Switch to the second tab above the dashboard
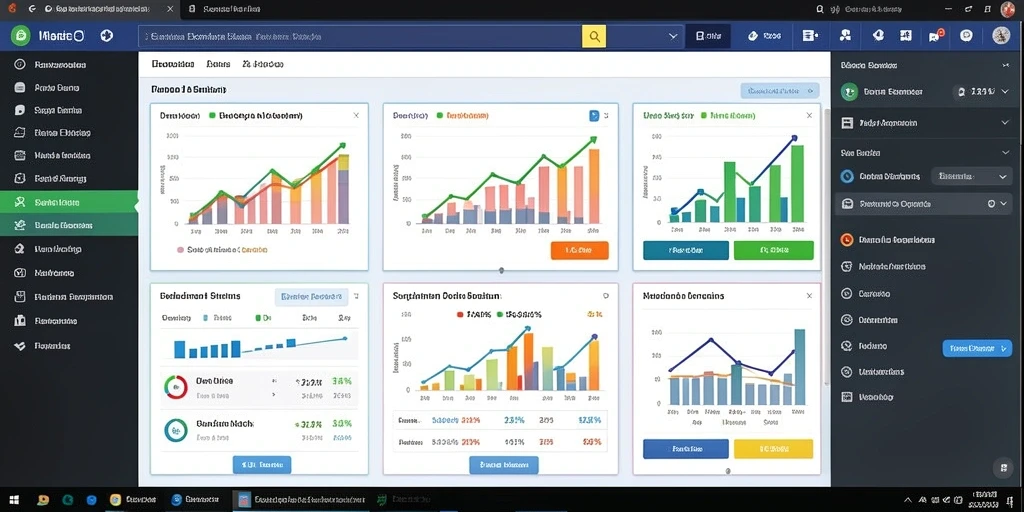1024x512 pixels. tap(218, 64)
